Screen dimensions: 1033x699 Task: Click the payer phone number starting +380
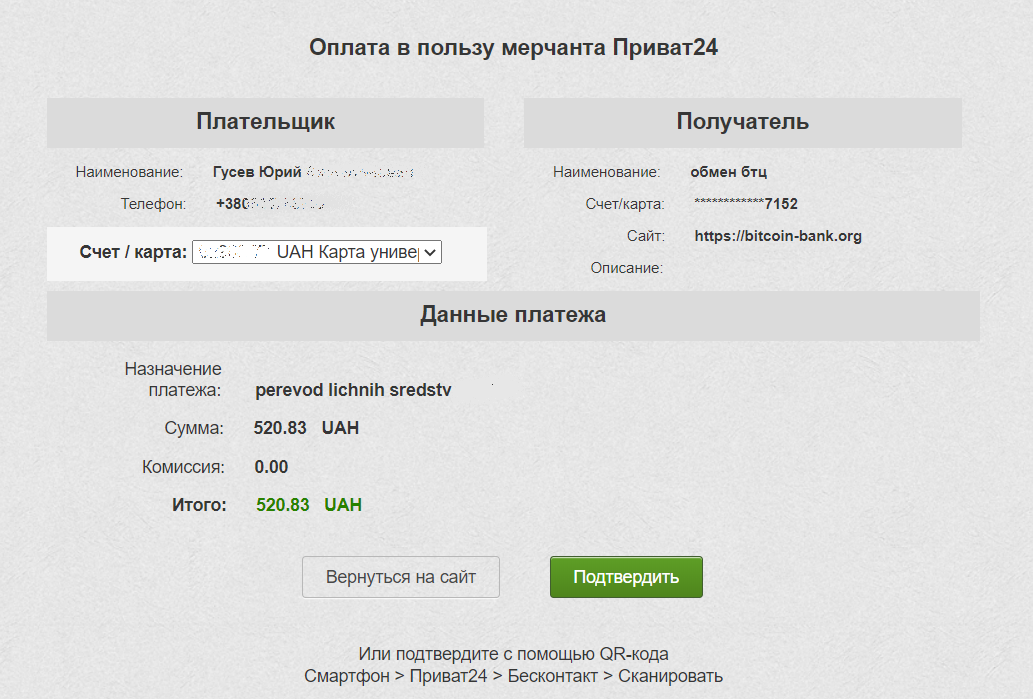(270, 204)
